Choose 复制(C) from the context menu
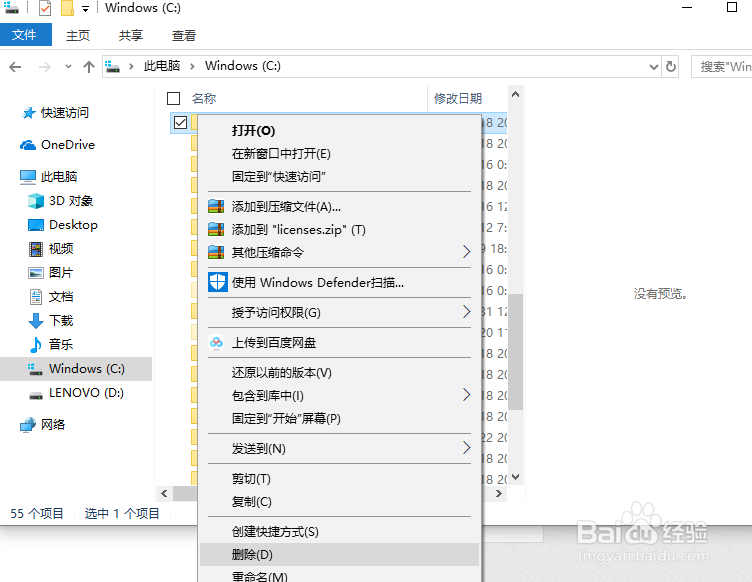 click(339, 501)
